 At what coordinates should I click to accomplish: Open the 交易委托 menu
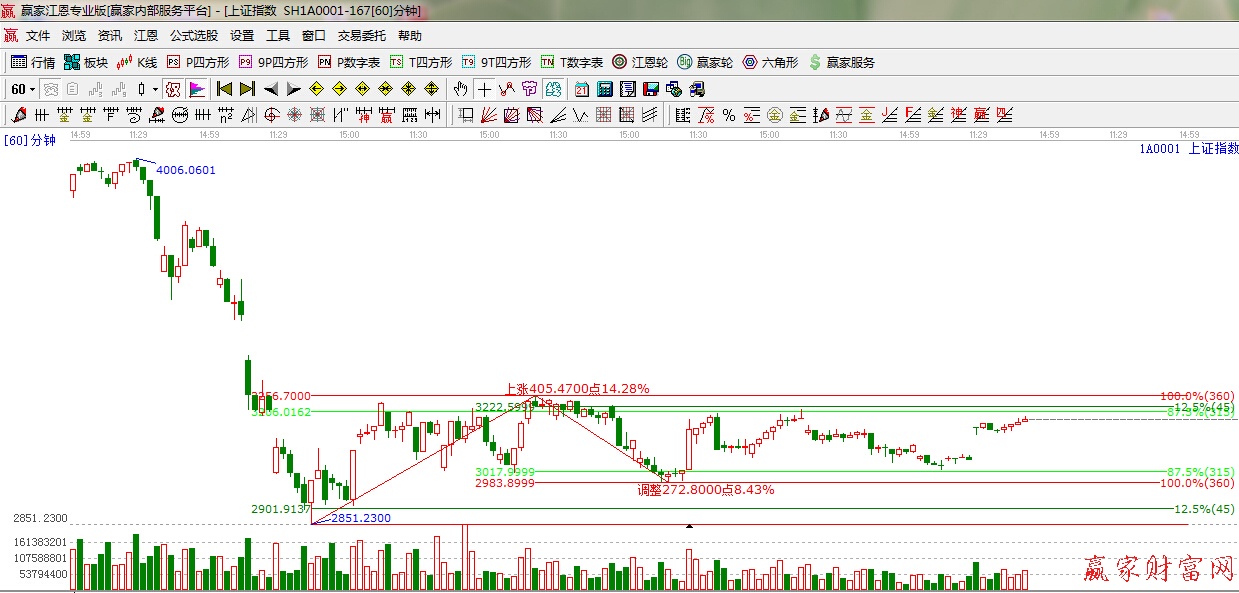pyautogui.click(x=361, y=36)
